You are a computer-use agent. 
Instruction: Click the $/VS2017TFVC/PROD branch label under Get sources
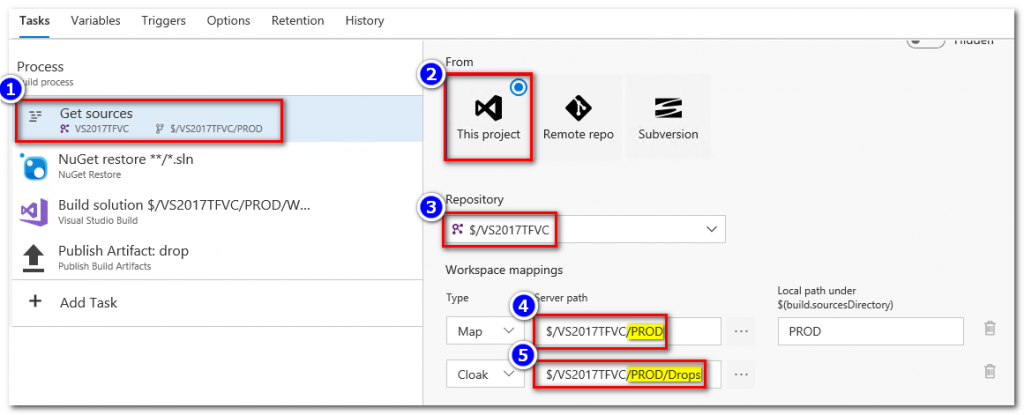[x=216, y=129]
